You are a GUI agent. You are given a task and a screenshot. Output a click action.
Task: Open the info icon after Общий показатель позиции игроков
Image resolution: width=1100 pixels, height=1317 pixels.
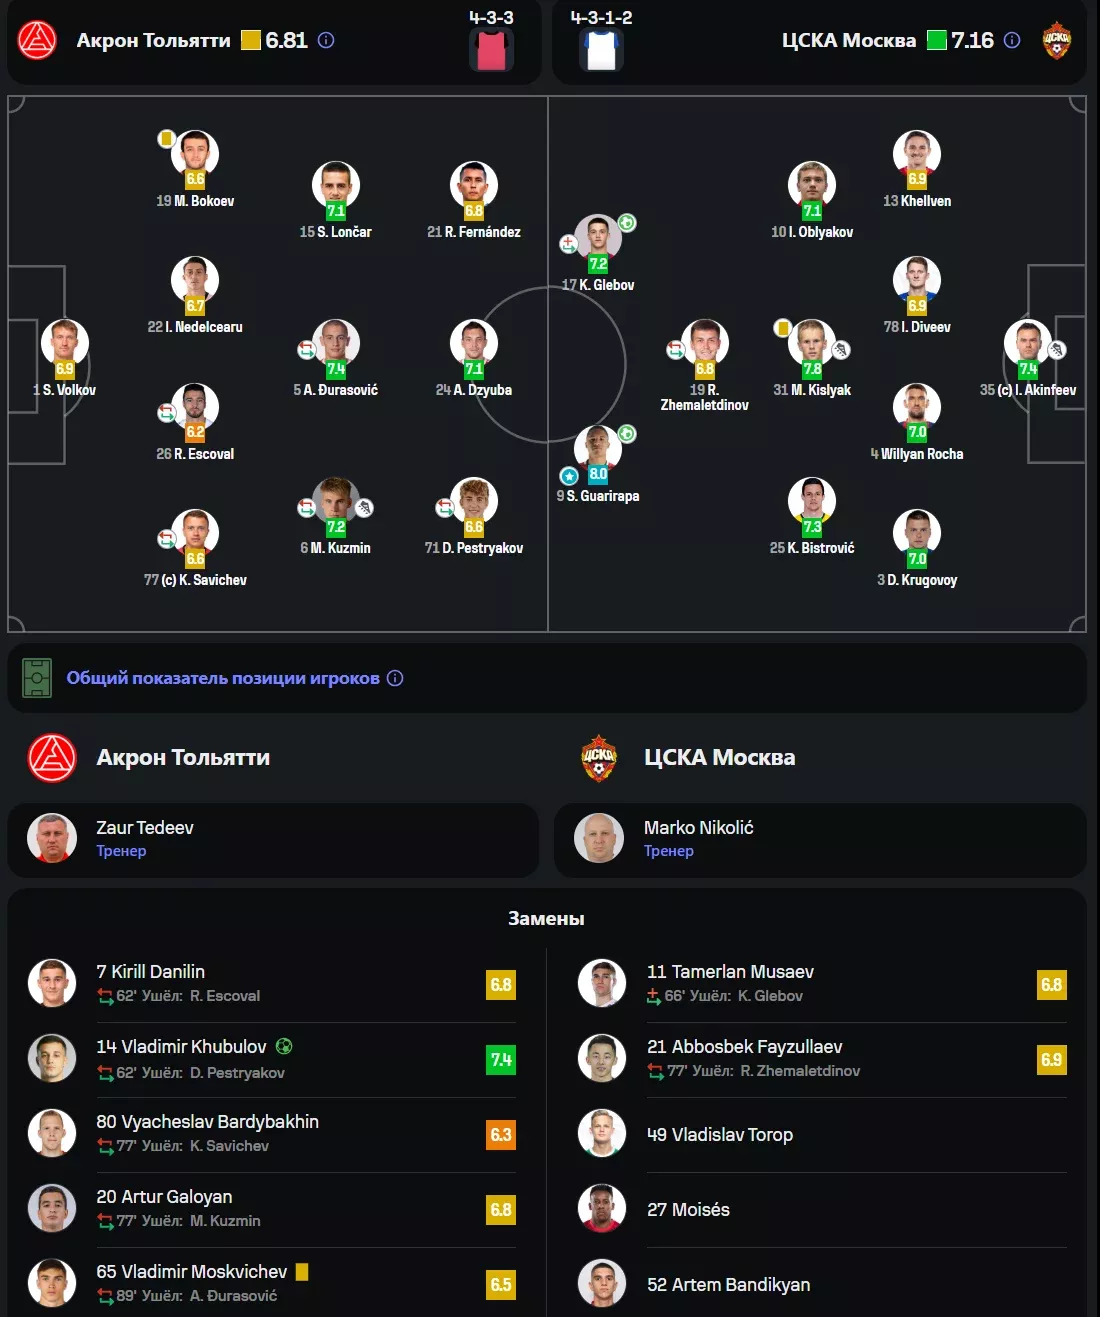(x=395, y=678)
